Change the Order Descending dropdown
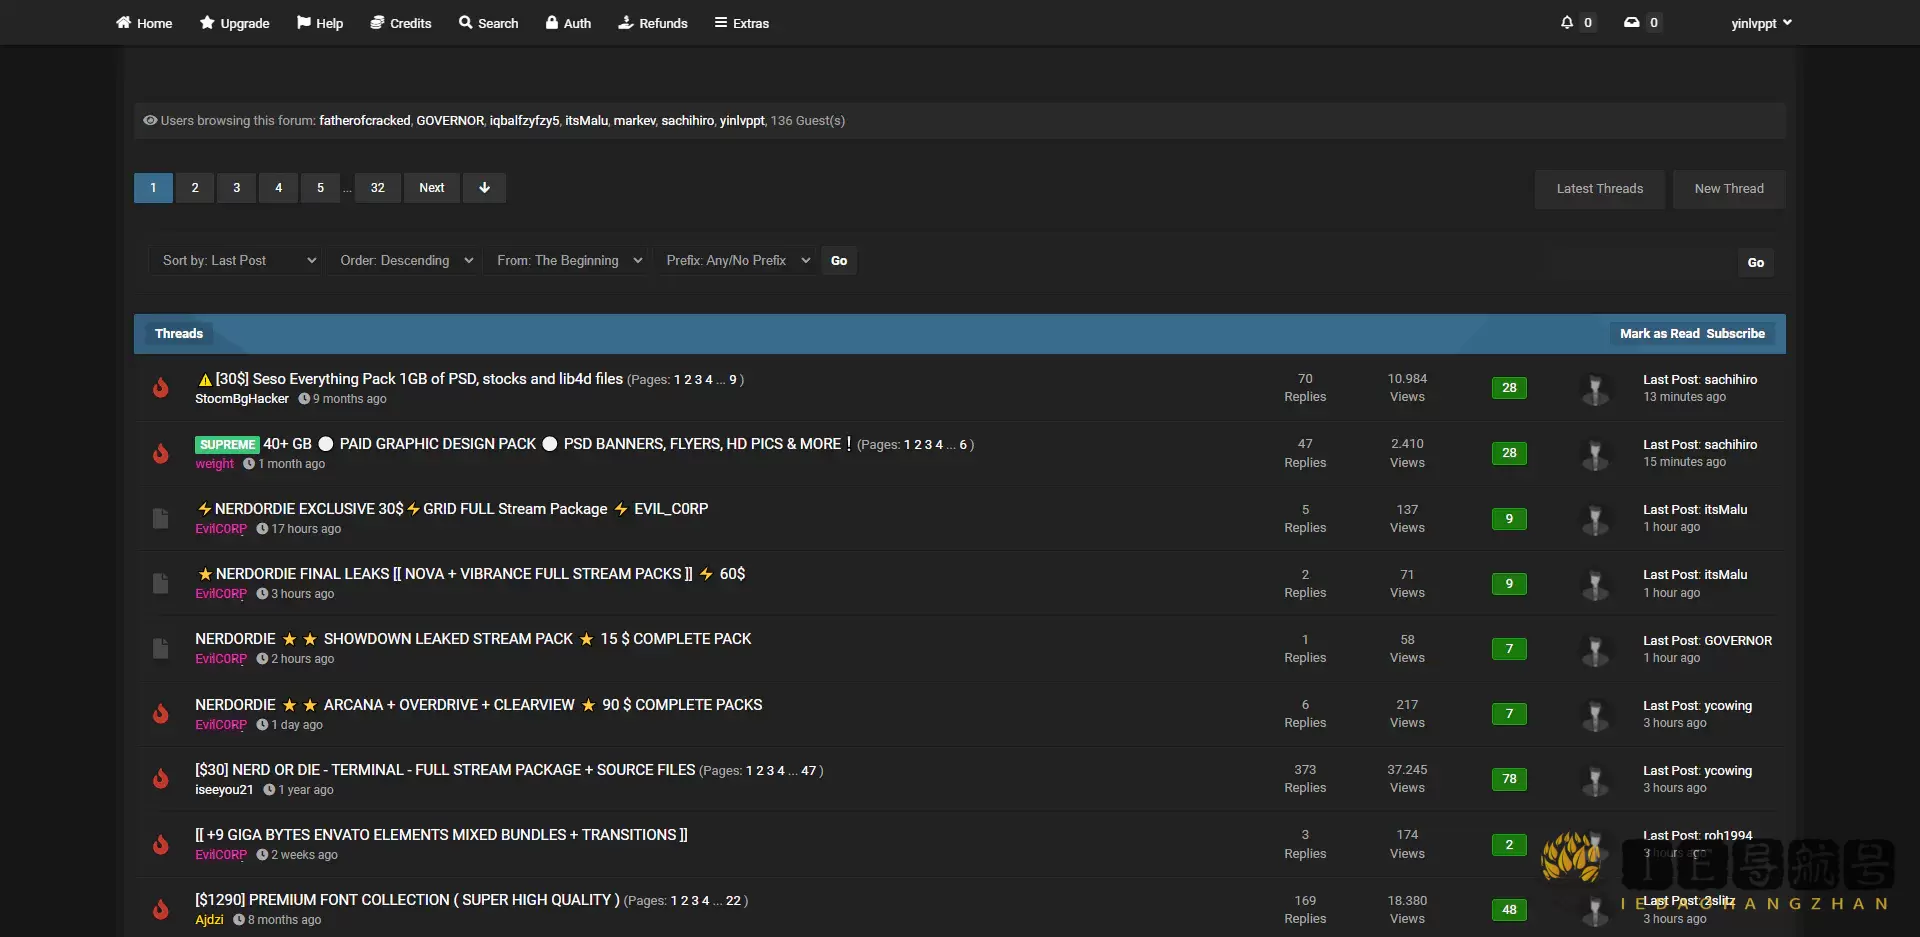The height and width of the screenshot is (937, 1920). tap(405, 260)
